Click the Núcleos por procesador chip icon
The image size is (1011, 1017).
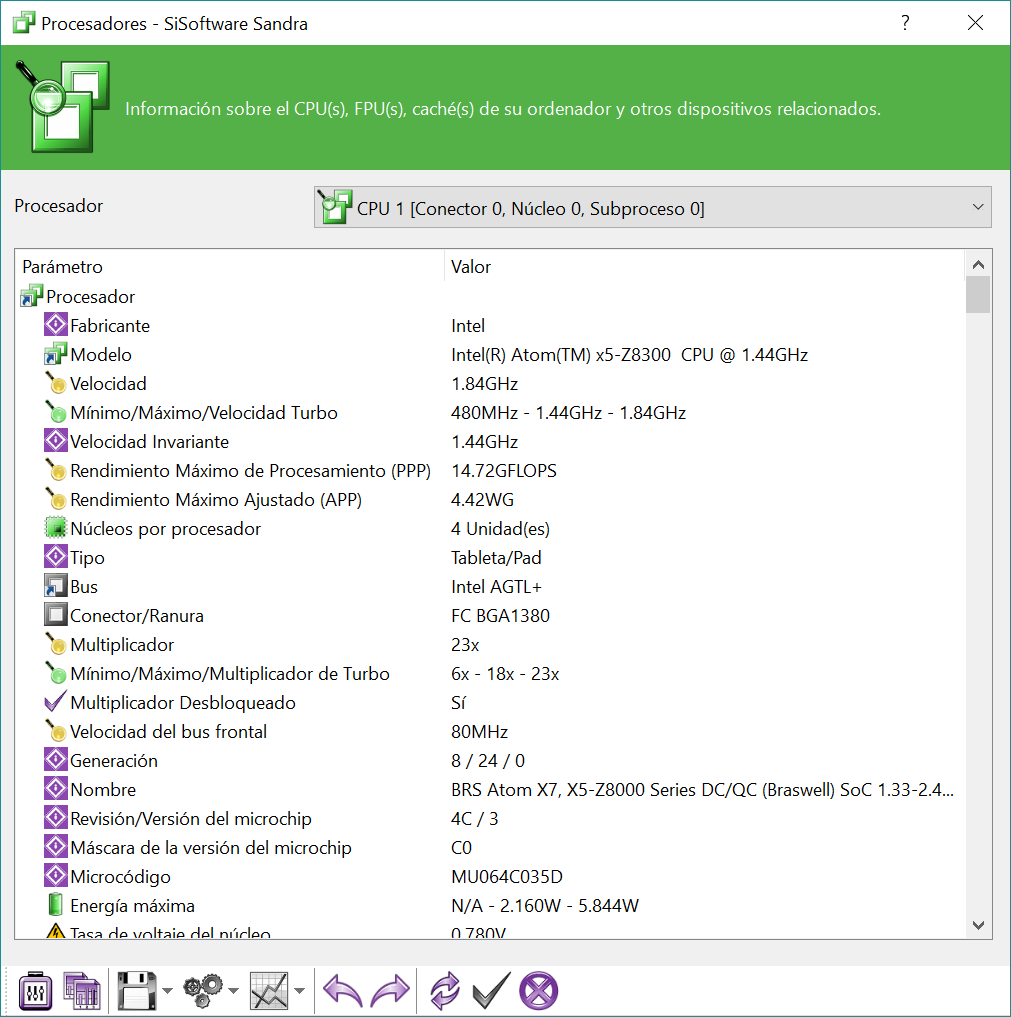(56, 527)
